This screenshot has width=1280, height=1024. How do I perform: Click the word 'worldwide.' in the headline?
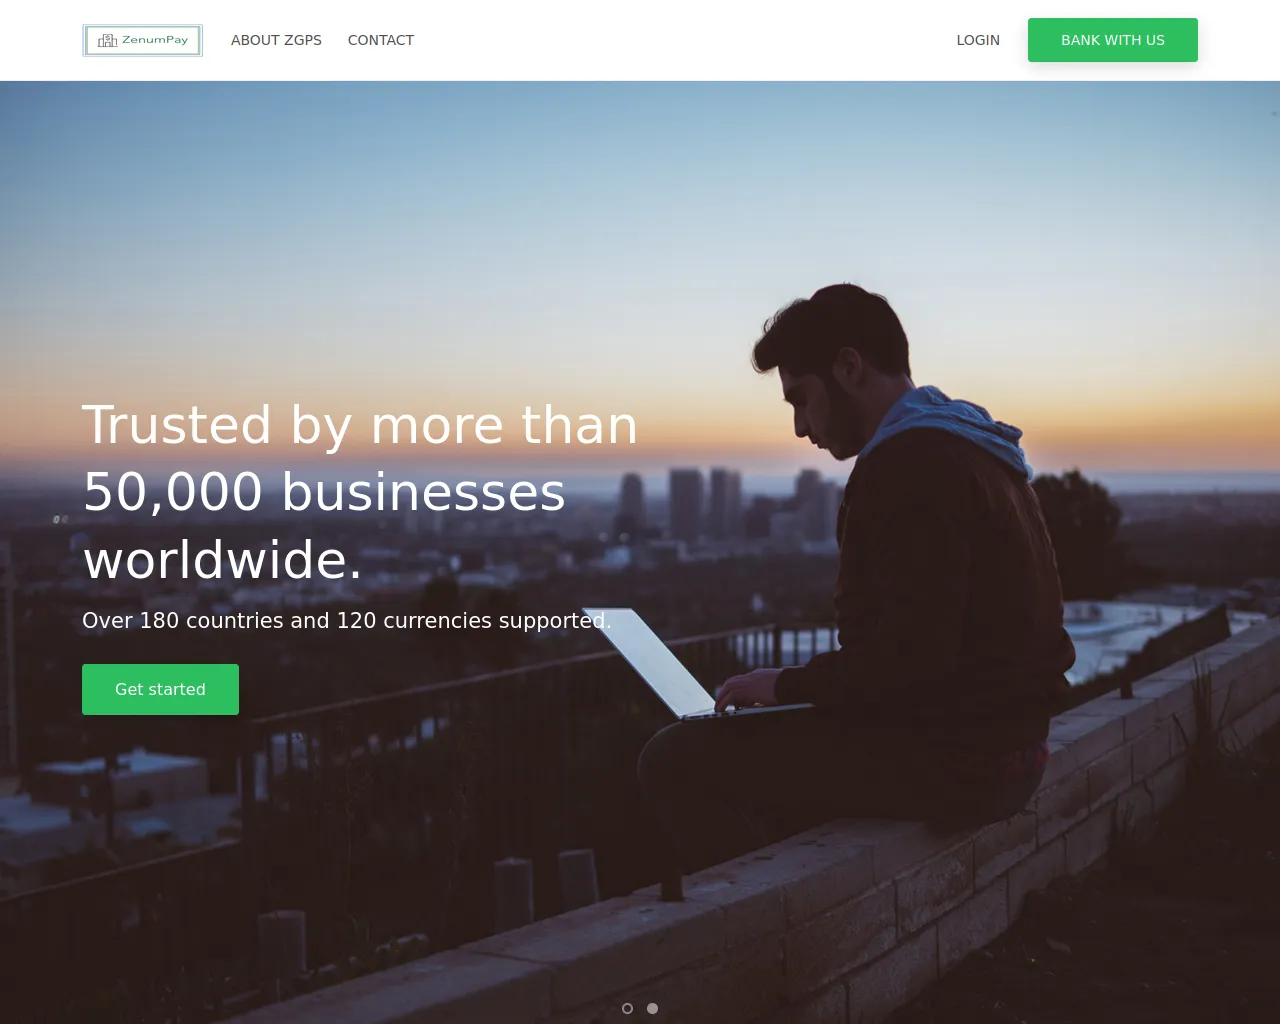[x=222, y=559]
